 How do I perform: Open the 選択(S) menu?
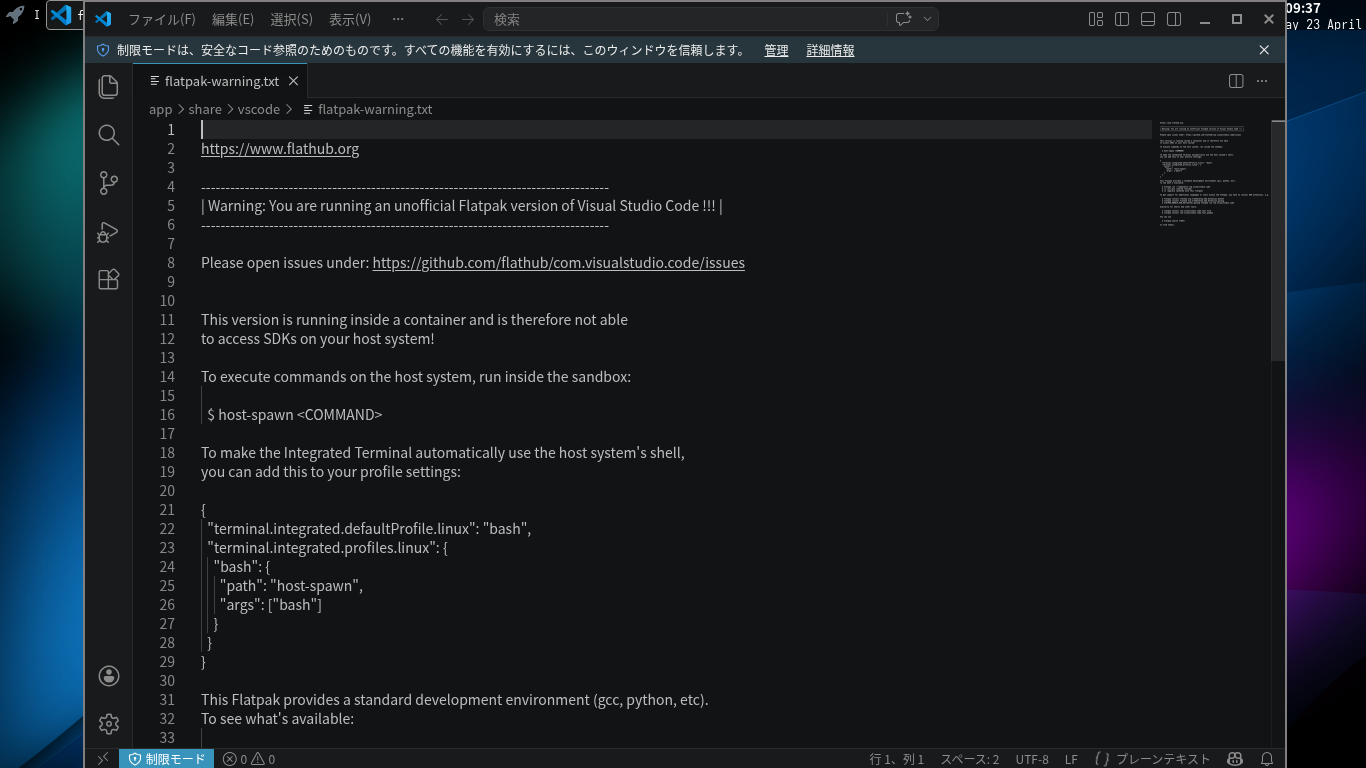point(292,19)
